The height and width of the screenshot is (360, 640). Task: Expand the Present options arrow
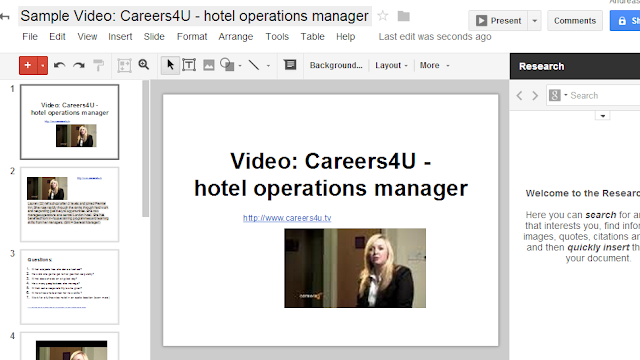(534, 20)
